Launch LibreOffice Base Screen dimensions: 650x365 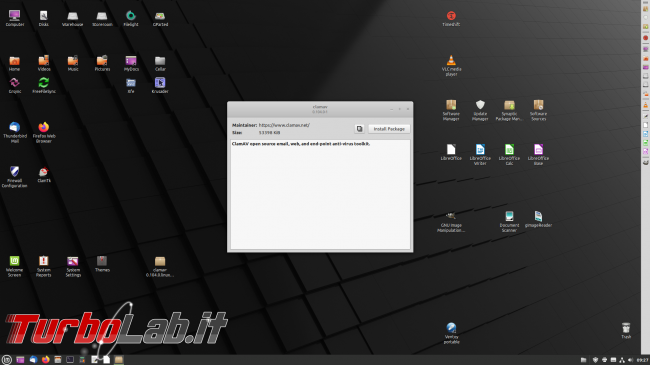[x=538, y=155]
